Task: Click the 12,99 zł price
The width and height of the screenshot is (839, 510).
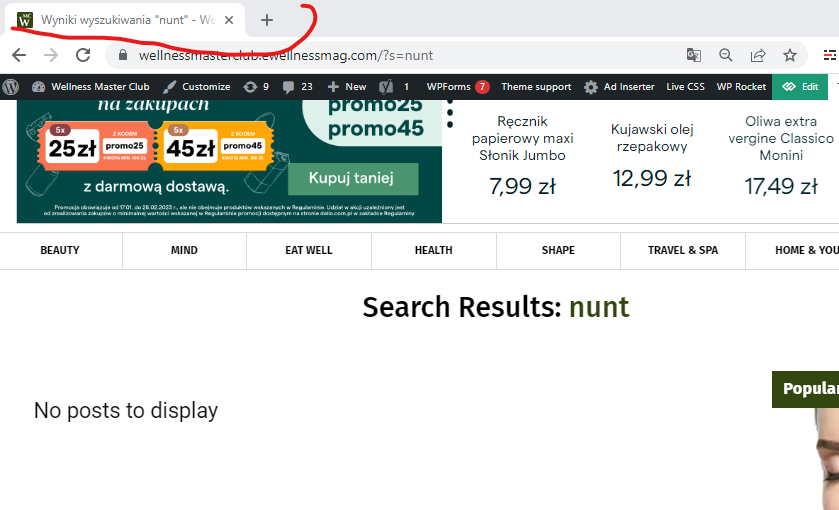Action: (x=652, y=178)
